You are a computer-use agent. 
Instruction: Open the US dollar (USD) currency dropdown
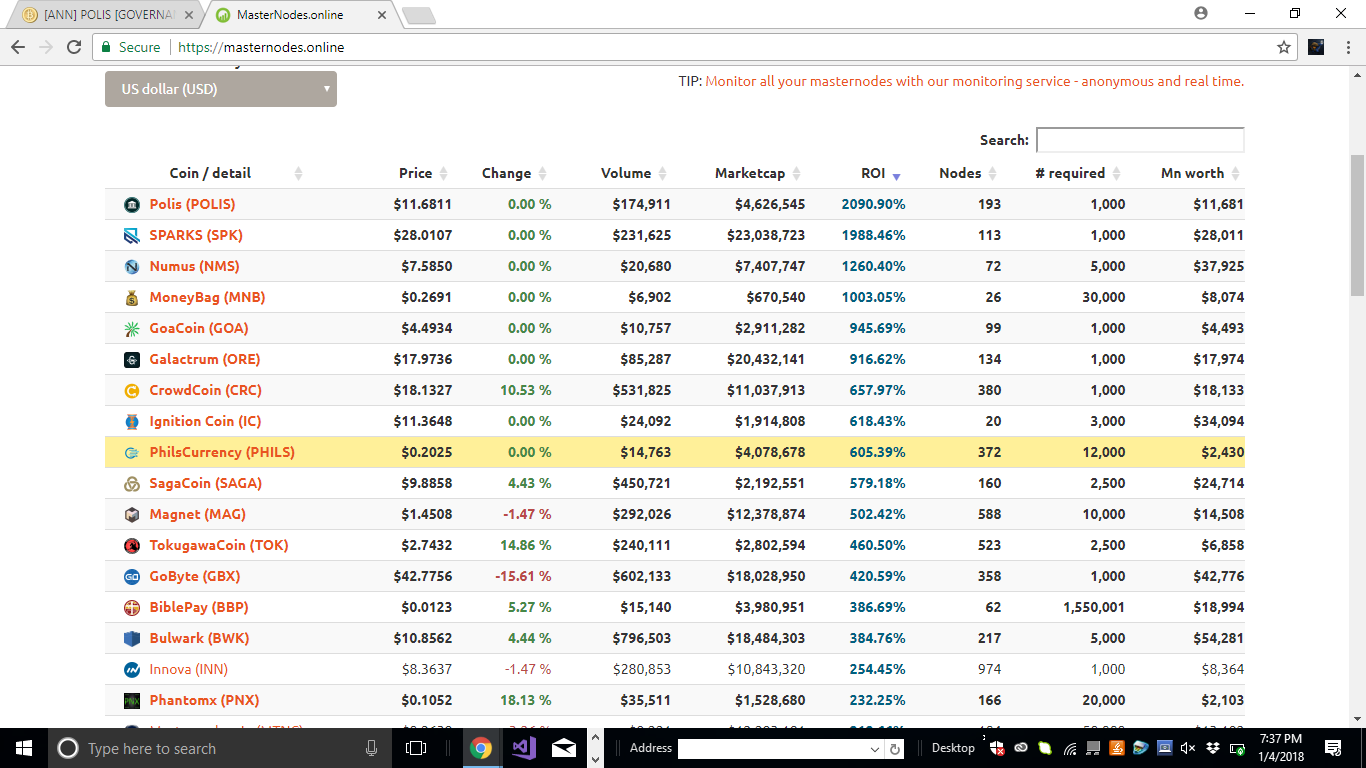pos(221,89)
